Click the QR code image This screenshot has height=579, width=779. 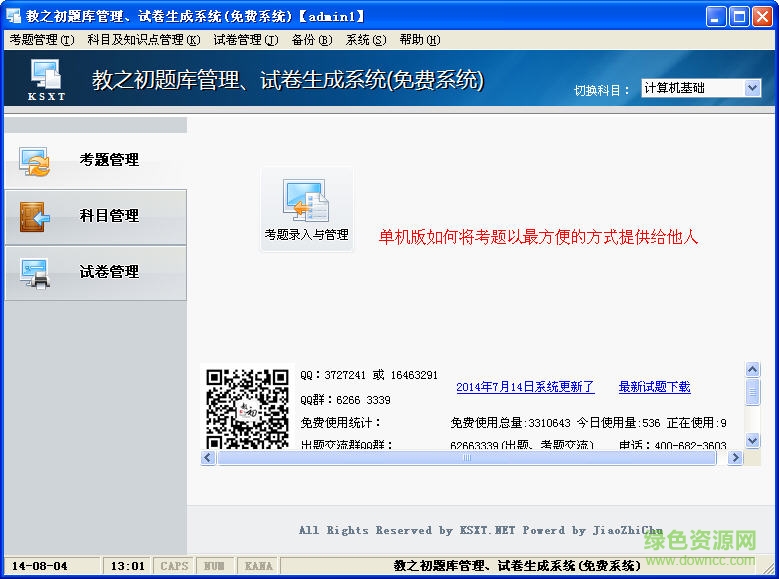(247, 408)
